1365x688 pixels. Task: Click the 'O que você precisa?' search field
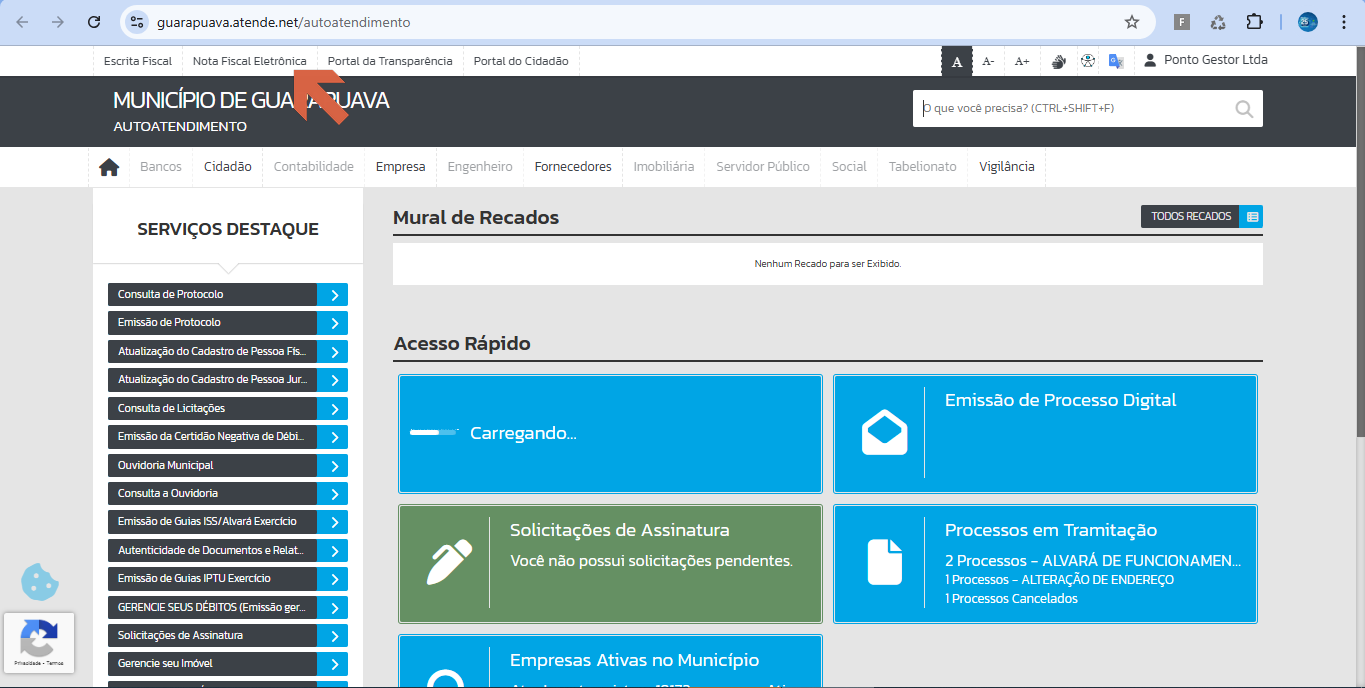(1075, 109)
